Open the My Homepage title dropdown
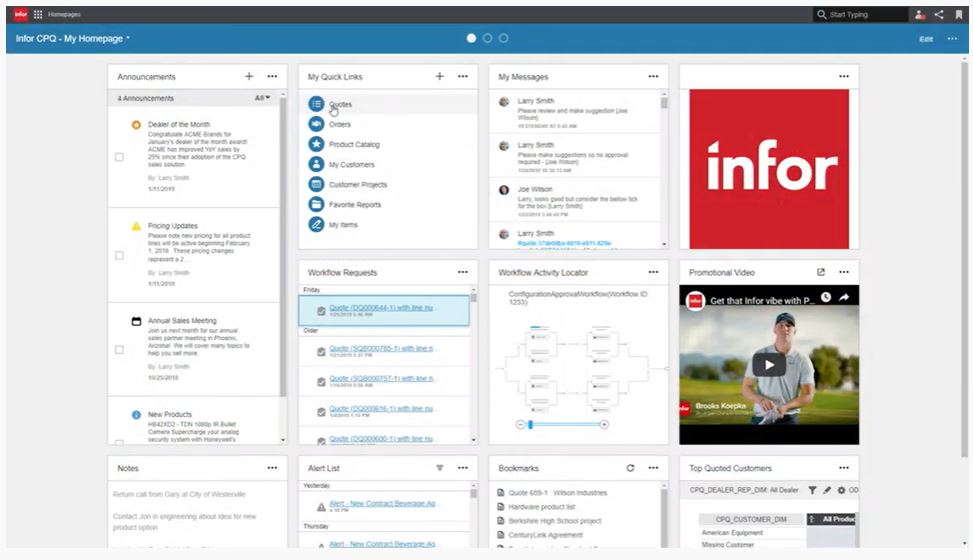Image resolution: width=973 pixels, height=560 pixels. 73,38
